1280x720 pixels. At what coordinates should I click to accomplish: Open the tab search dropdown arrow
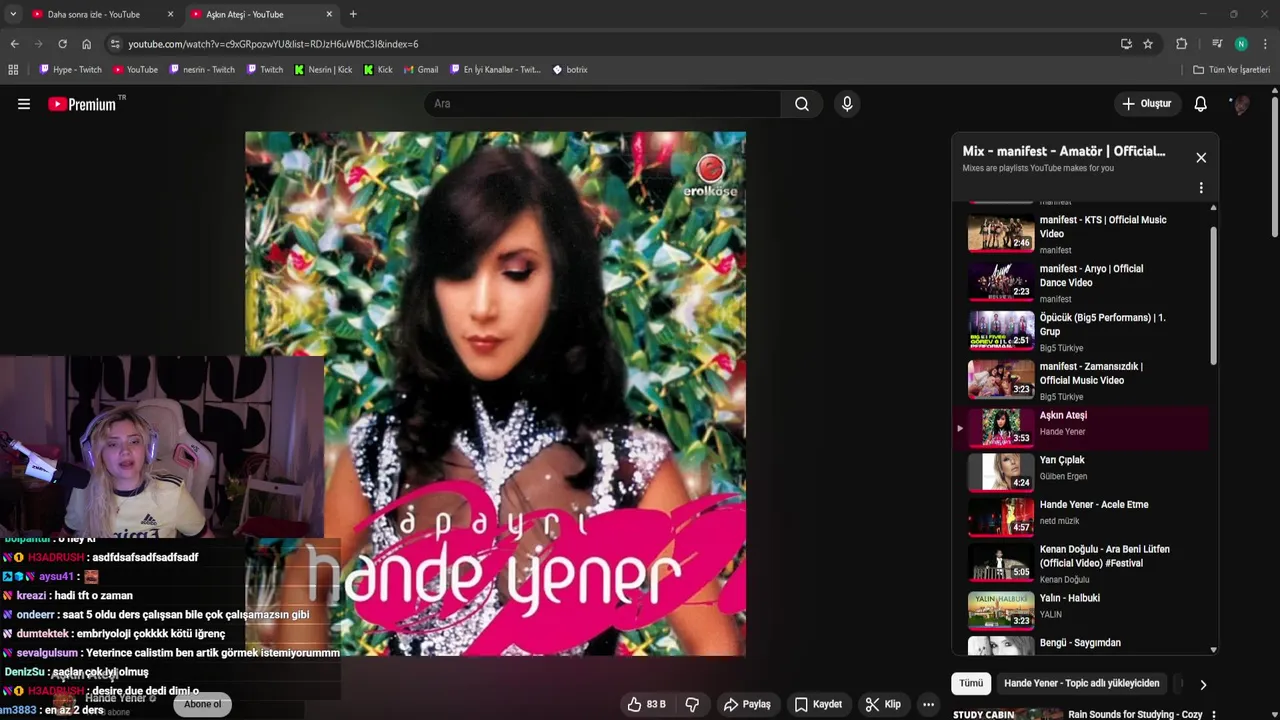[13, 14]
